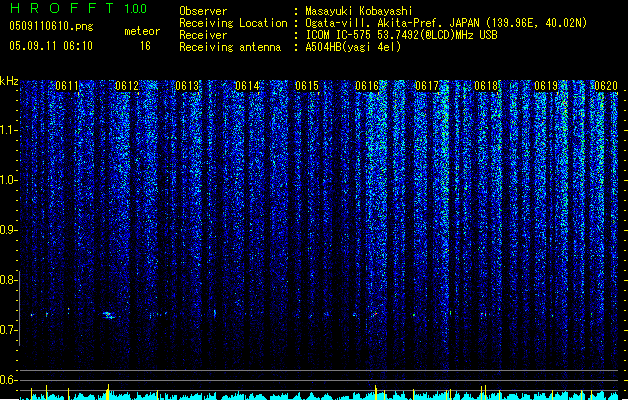Click the date stamp 05.09.11 06:10
This screenshot has width=629, height=400.
pyautogui.click(x=51, y=46)
